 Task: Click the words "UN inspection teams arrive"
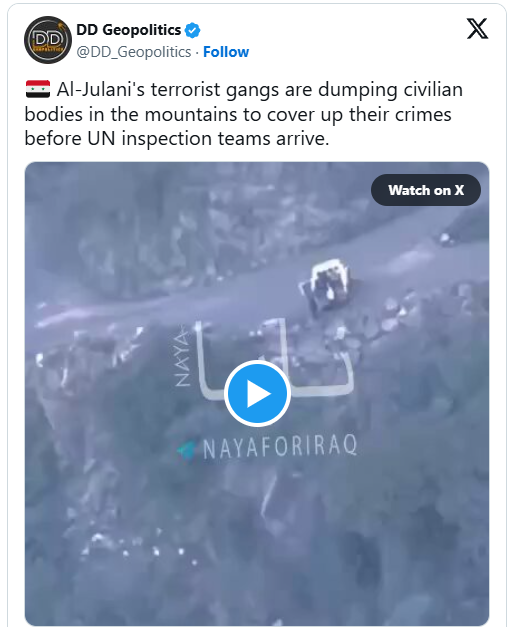tap(208, 139)
